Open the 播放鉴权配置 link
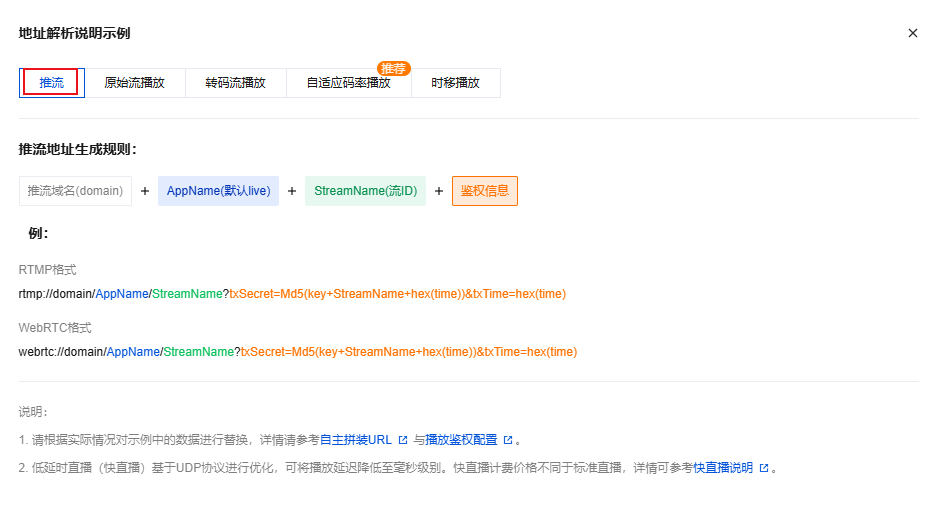941x527 pixels. pos(461,440)
